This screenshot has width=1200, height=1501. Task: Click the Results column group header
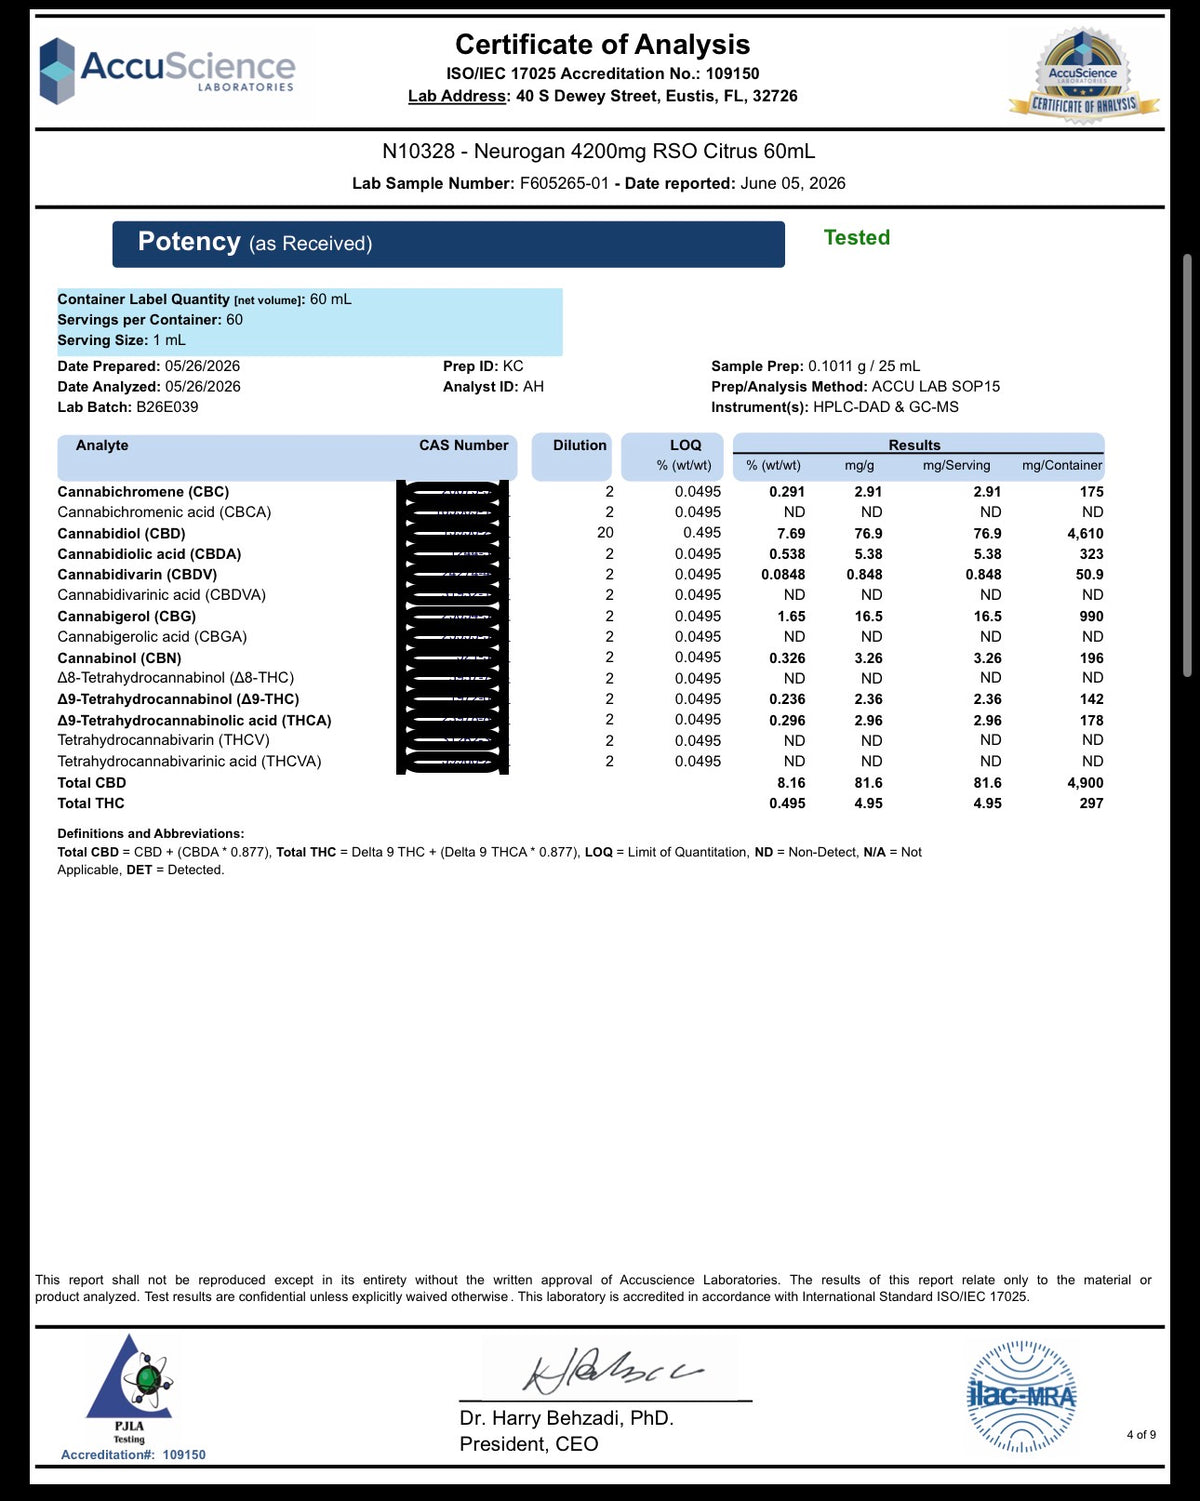tap(915, 445)
